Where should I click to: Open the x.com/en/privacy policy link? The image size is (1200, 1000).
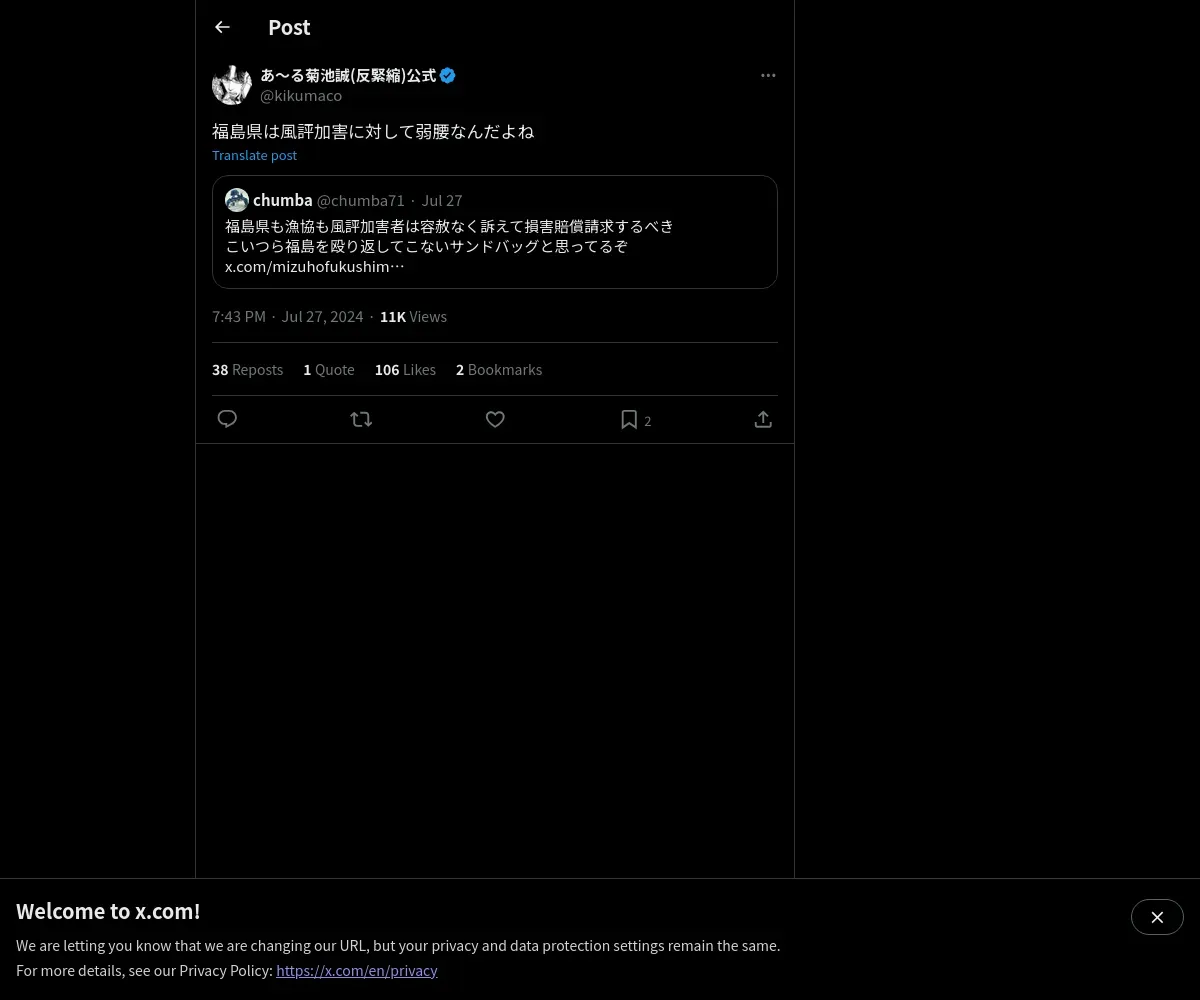pyautogui.click(x=357, y=970)
